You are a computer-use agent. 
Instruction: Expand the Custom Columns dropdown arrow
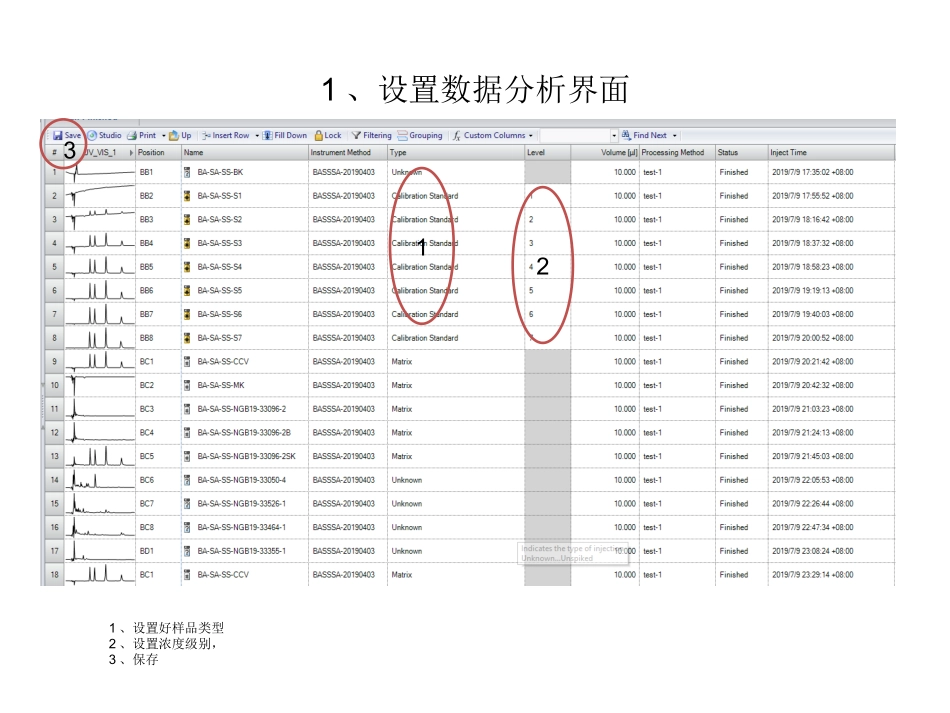click(x=531, y=136)
